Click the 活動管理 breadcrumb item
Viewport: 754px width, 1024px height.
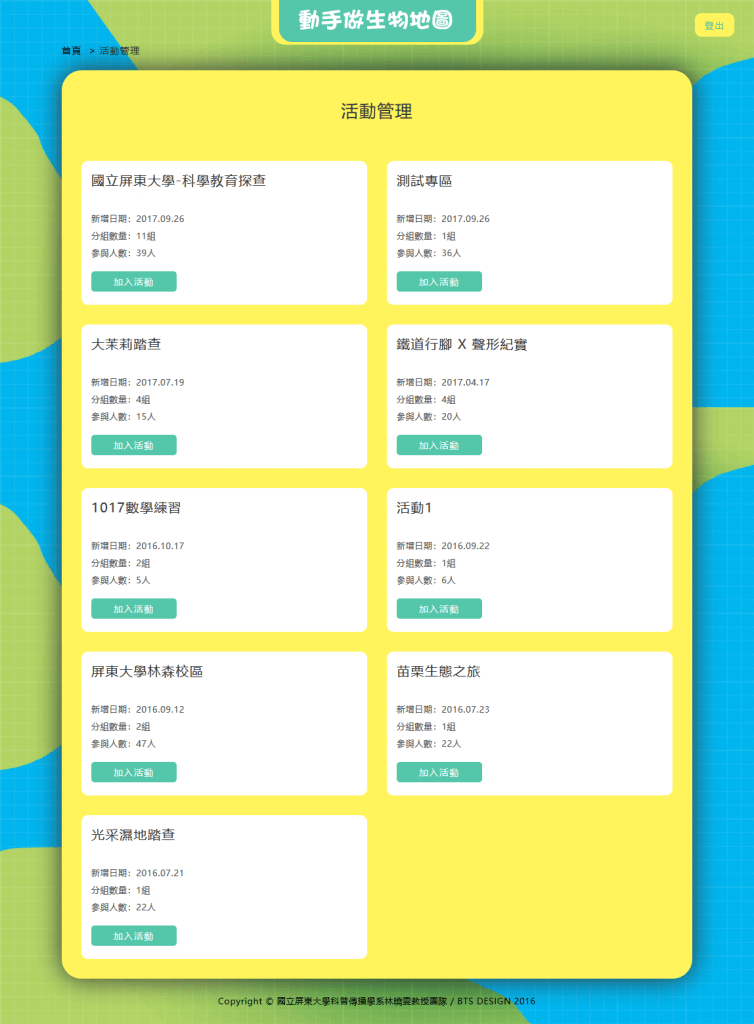(119, 51)
